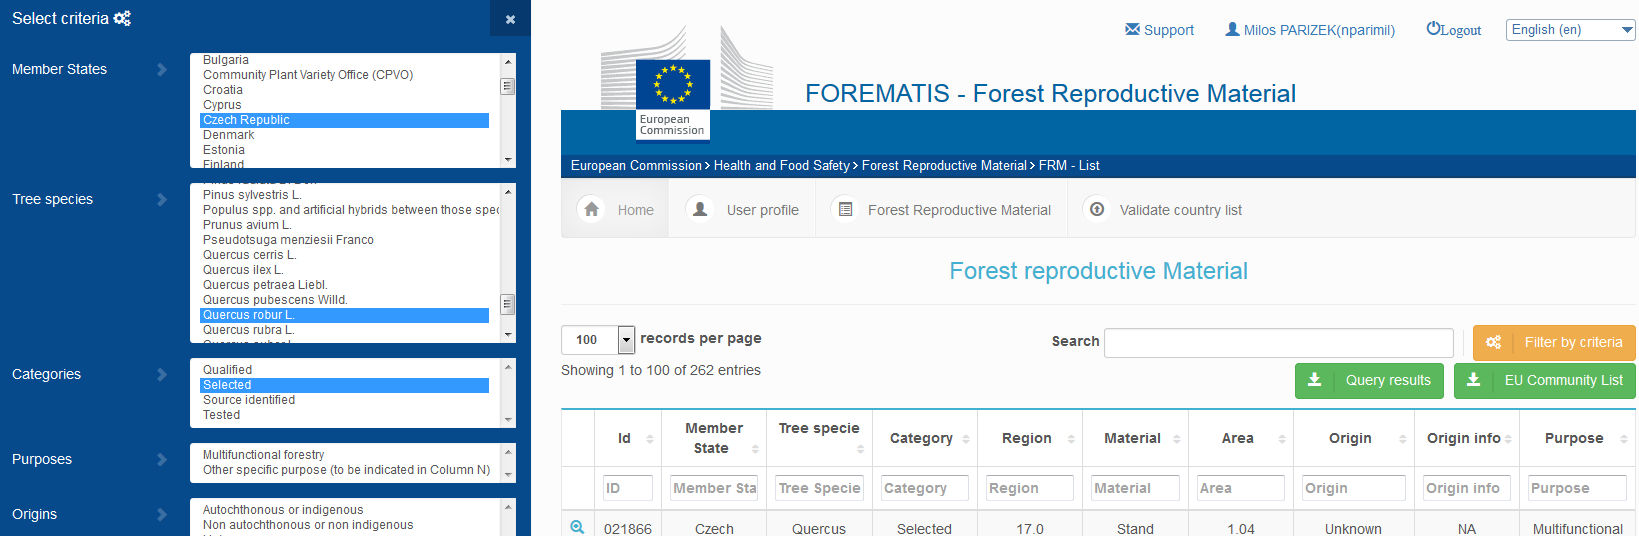Select Czech Republic in Member States list
The width and height of the screenshot is (1639, 536).
[344, 120]
